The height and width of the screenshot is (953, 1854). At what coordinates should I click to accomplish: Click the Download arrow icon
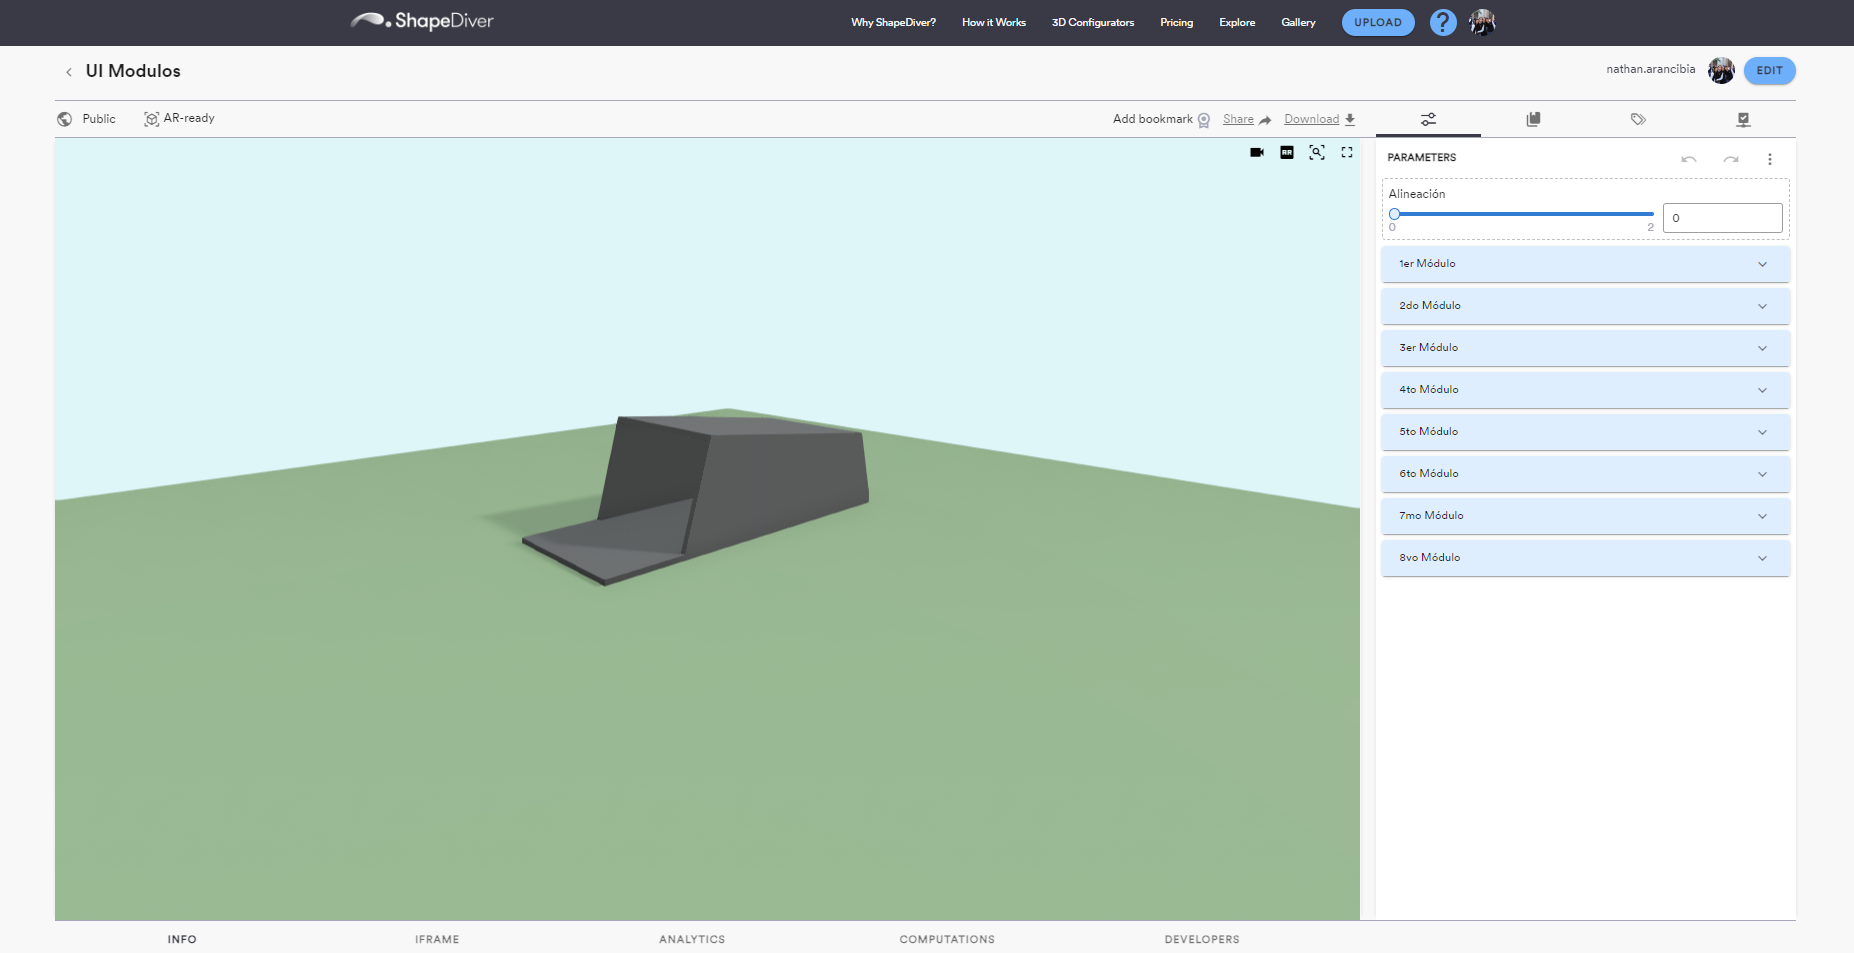[1350, 120]
